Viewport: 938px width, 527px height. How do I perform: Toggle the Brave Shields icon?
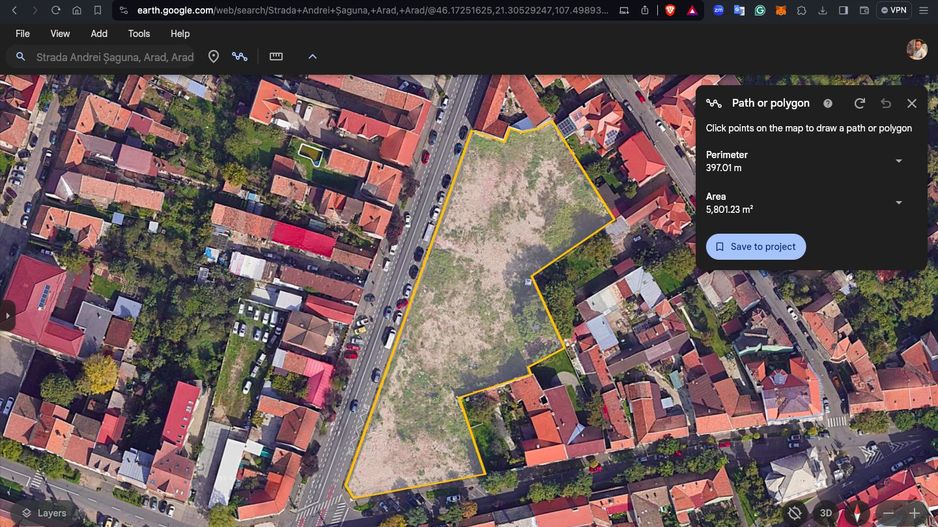[669, 10]
